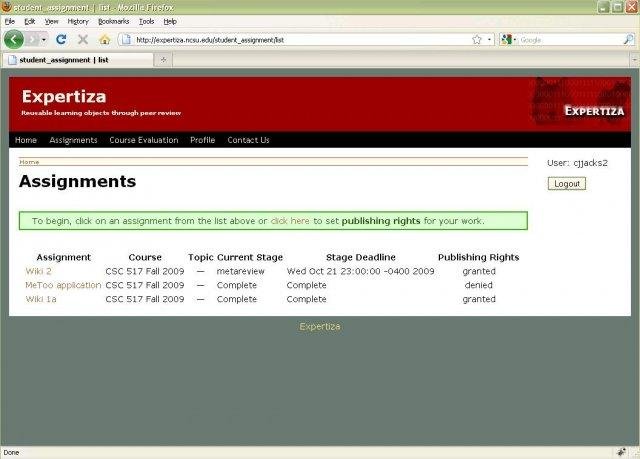This screenshot has height=459, width=640.
Task: Open the search engine selector dropdown
Action: coord(509,40)
